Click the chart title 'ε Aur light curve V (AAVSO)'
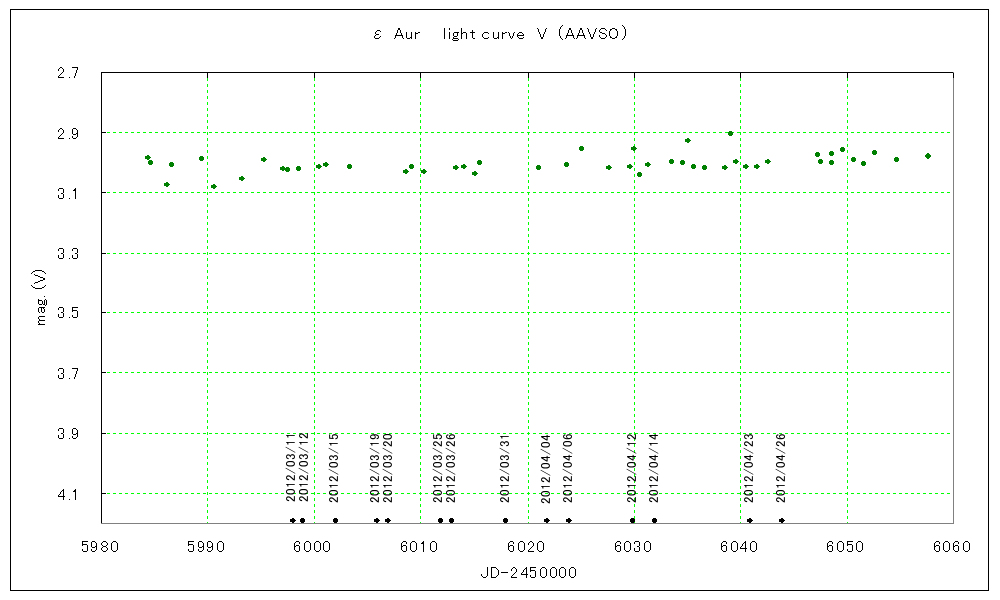This screenshot has height=600, width=1000. click(500, 35)
